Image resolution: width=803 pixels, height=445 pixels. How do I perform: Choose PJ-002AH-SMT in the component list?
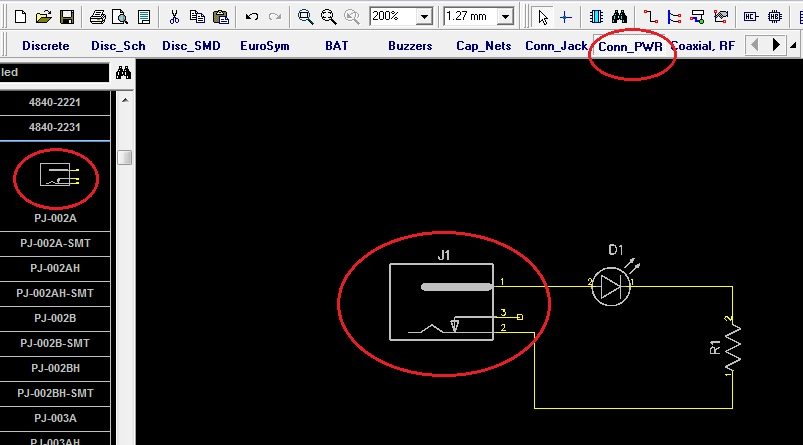[x=55, y=293]
